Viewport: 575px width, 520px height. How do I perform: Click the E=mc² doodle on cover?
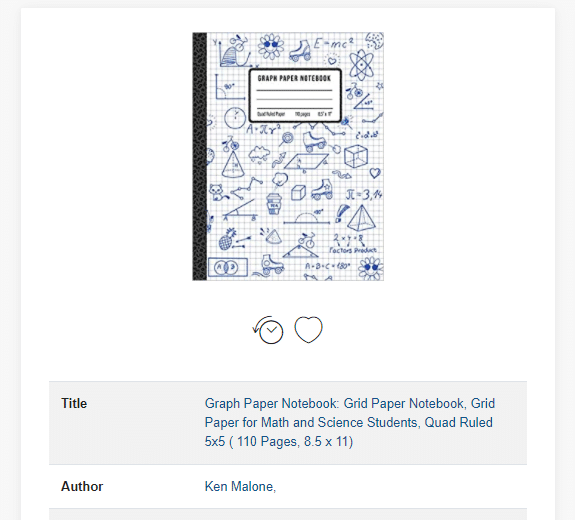[334, 43]
